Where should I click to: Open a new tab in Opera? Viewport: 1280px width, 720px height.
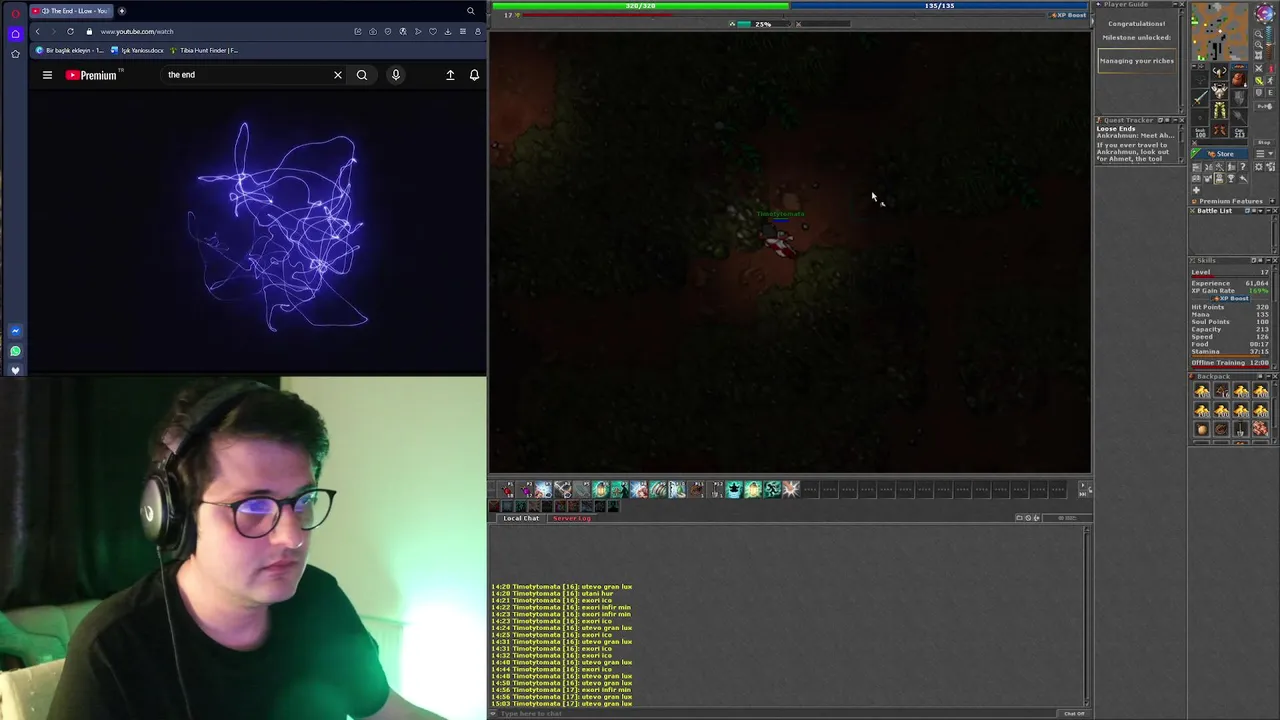click(x=122, y=11)
